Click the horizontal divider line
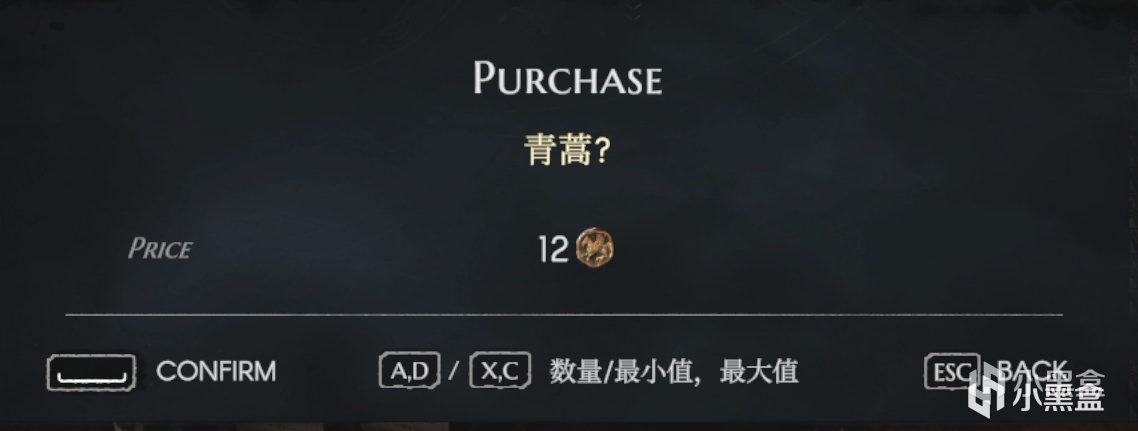The image size is (1138, 431). (x=564, y=315)
